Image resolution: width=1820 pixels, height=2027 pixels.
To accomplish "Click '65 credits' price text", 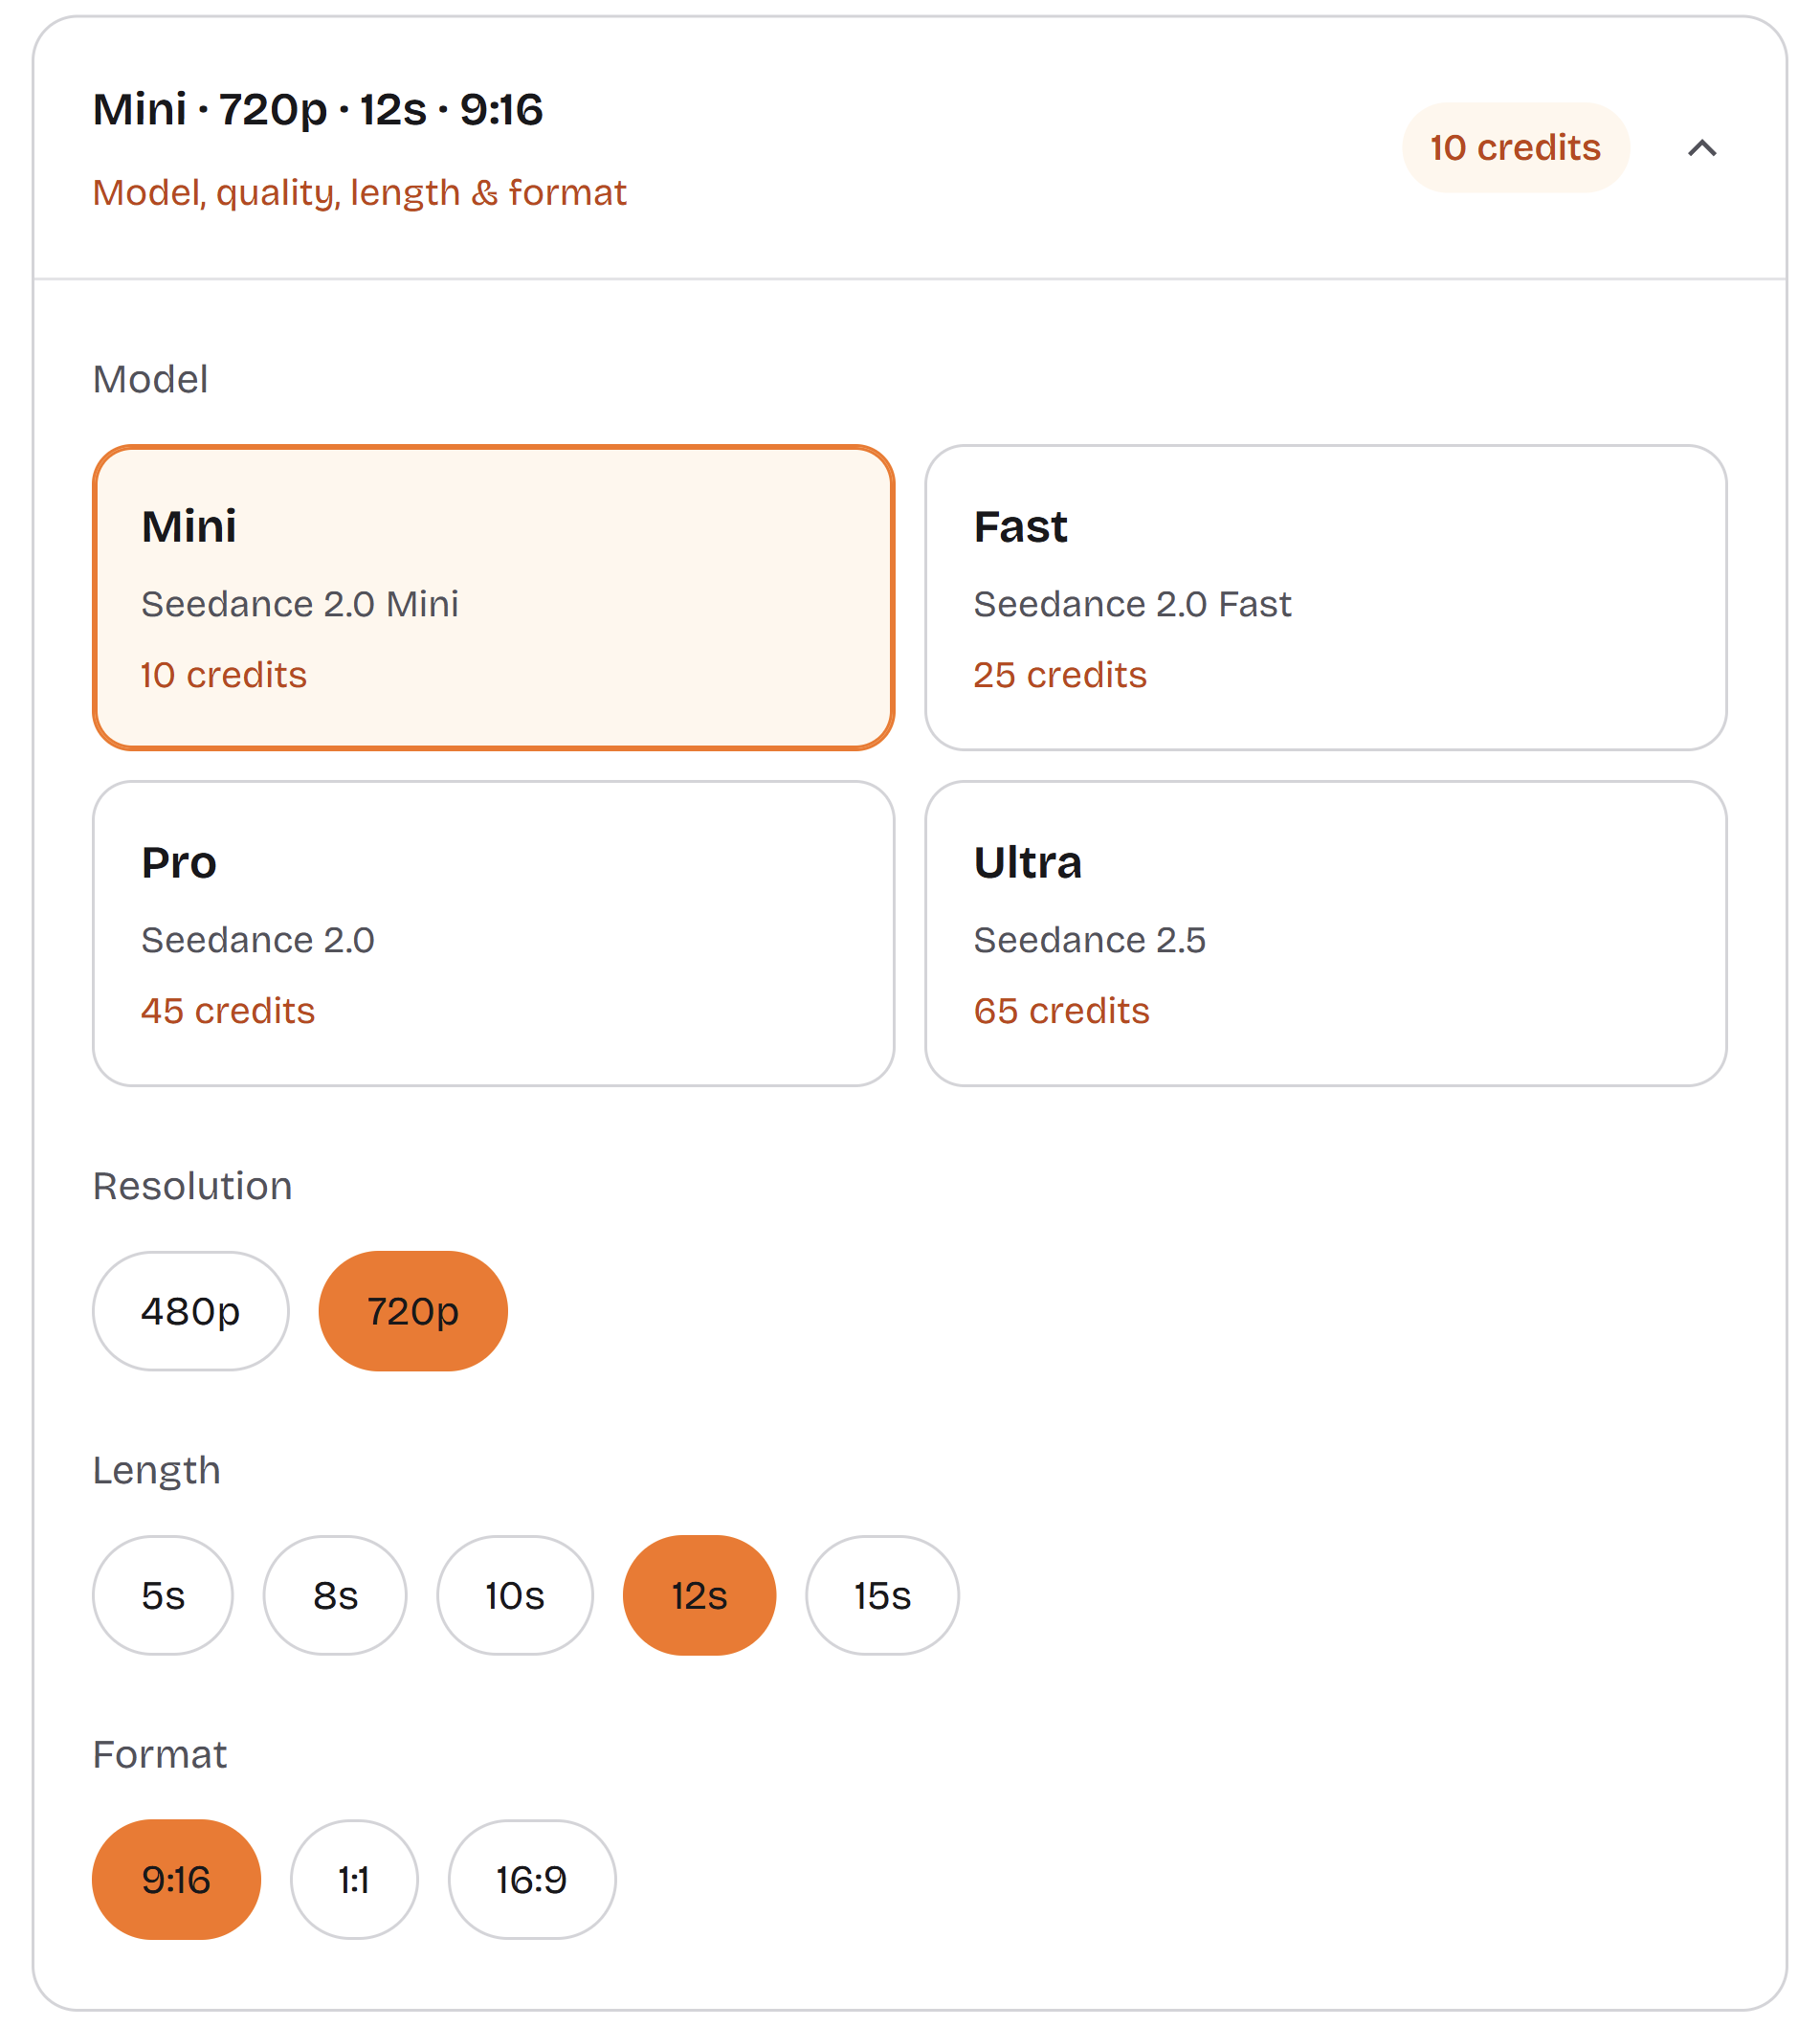I will click(1062, 1011).
